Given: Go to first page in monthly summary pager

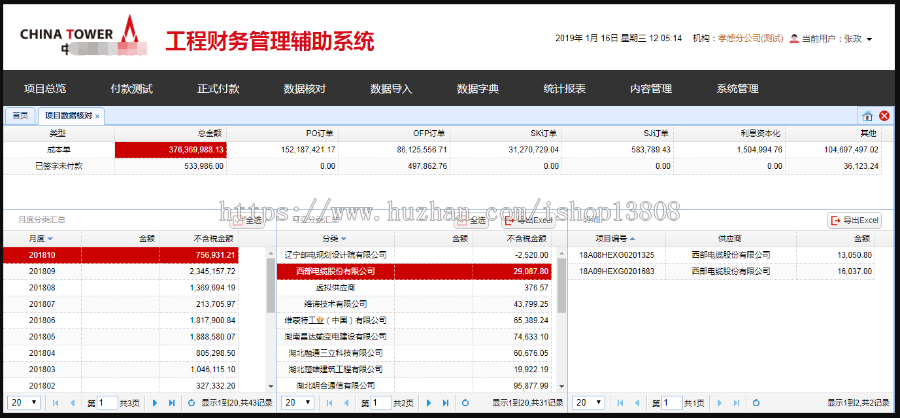Looking at the screenshot, I should (56, 403).
